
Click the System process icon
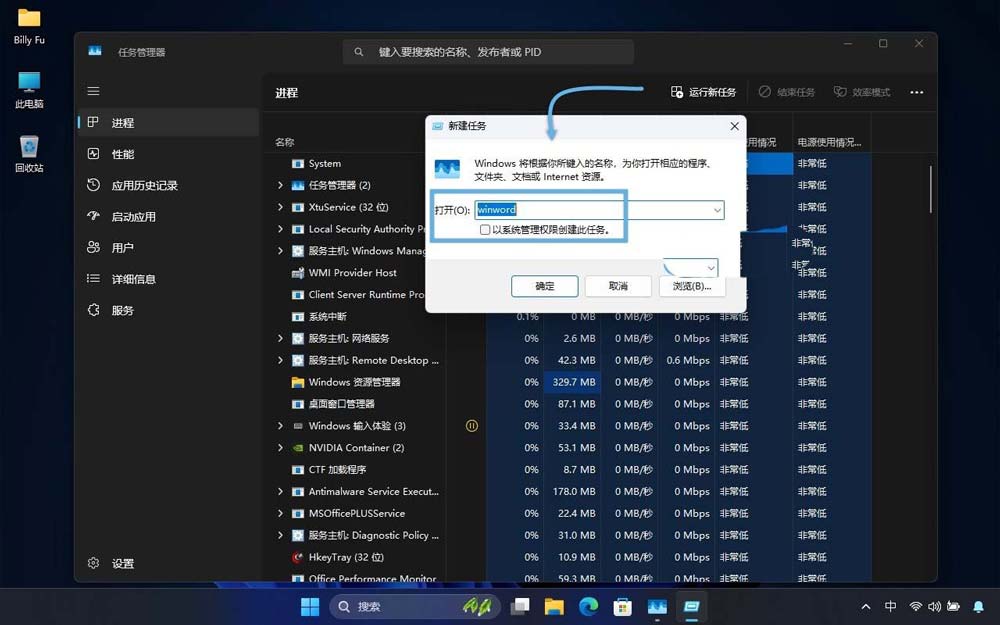click(297, 163)
